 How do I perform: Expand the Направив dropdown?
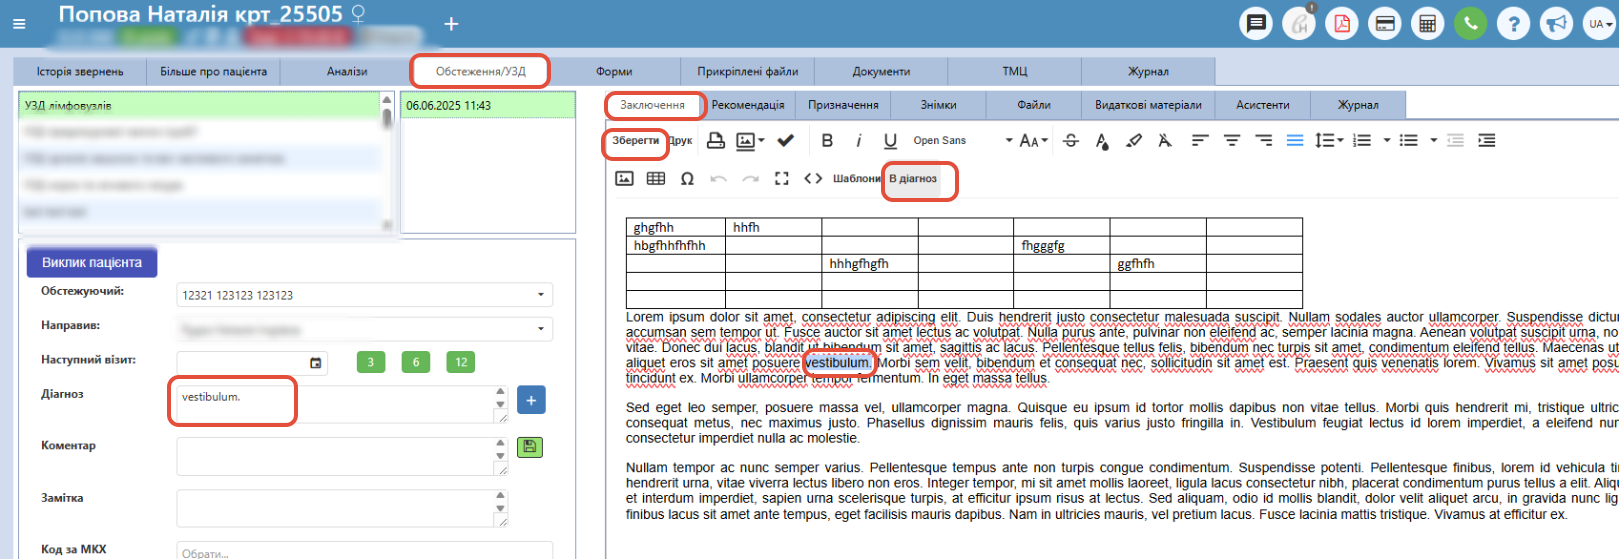tap(541, 328)
